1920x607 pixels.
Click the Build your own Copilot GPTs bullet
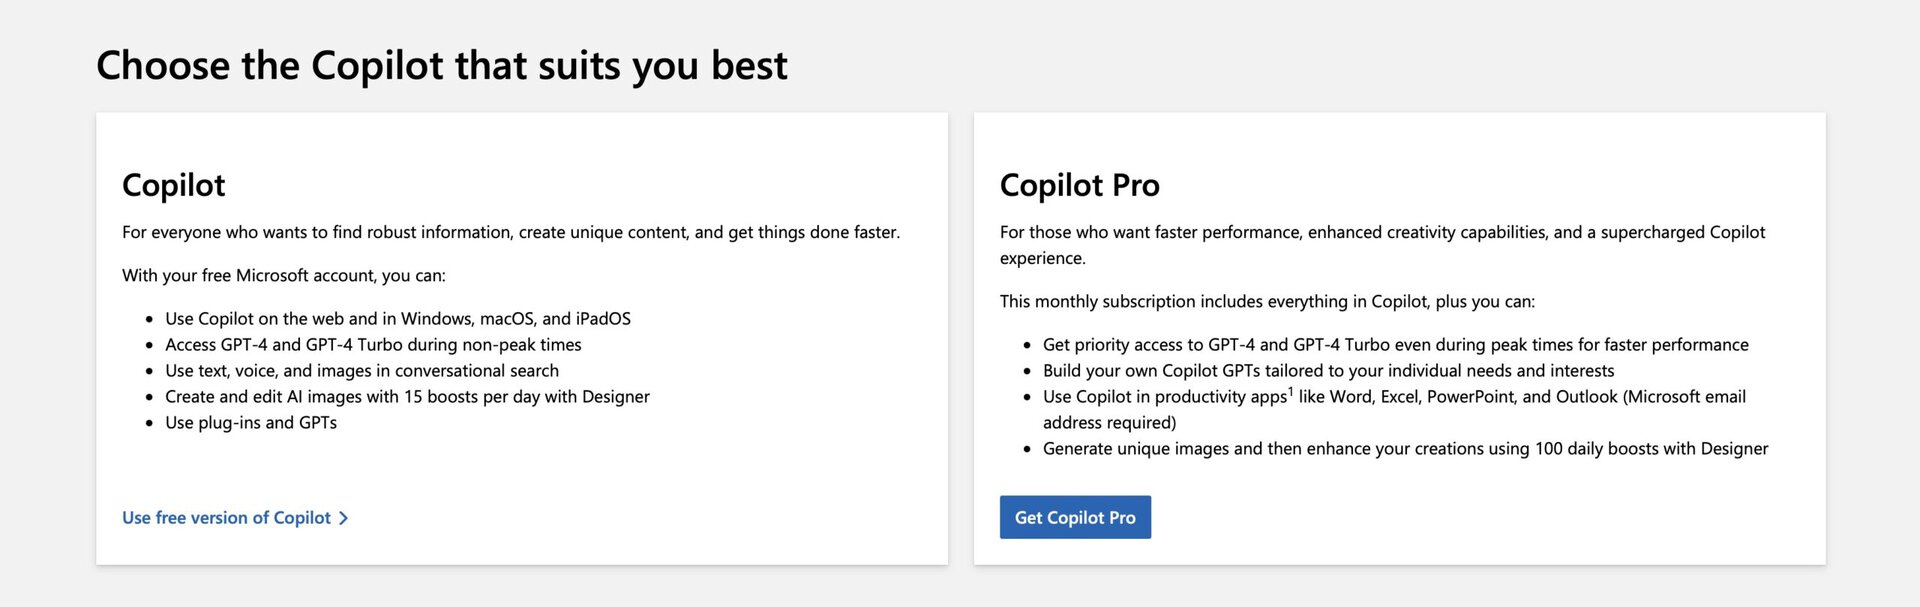click(x=1328, y=371)
